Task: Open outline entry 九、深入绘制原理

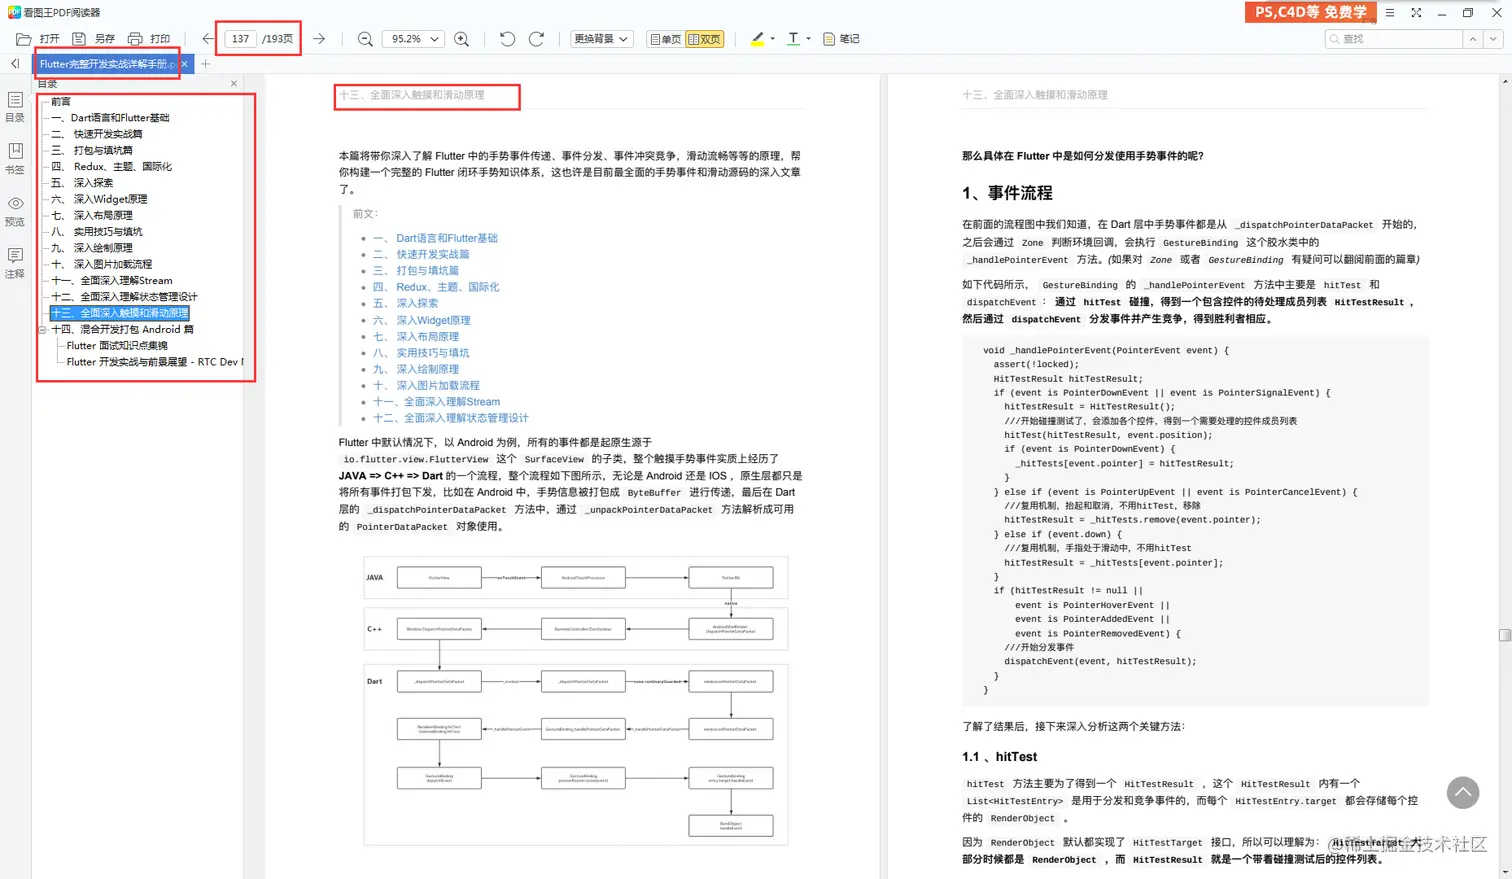Action: (92, 248)
